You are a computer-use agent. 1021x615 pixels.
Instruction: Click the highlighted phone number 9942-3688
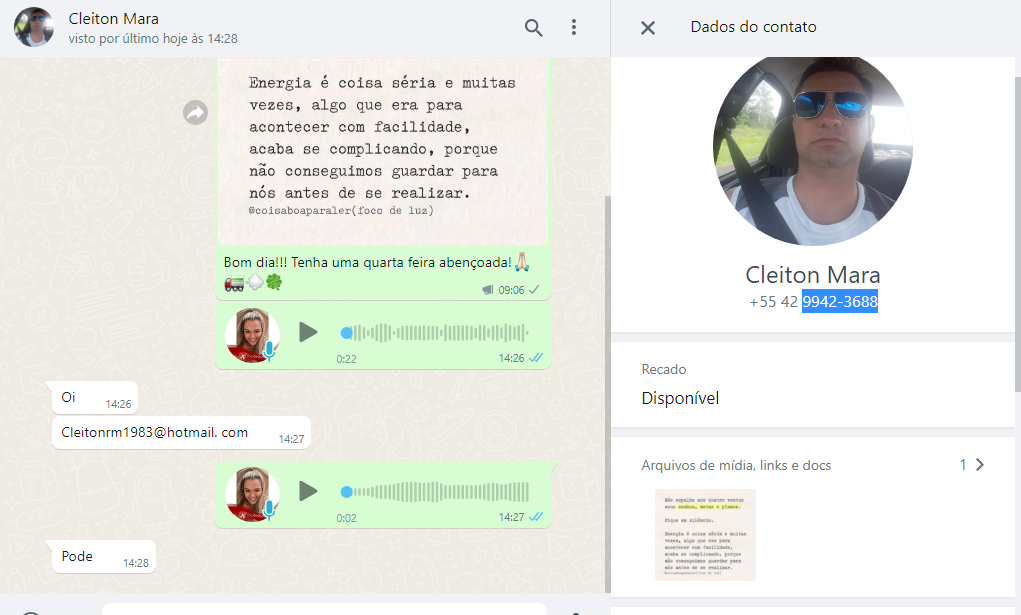point(839,302)
